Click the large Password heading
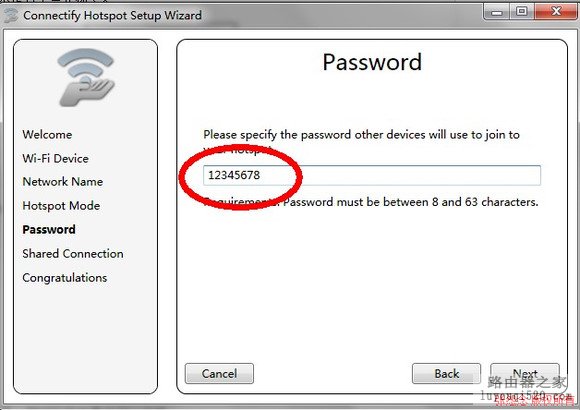The height and width of the screenshot is (410, 580). coord(372,62)
